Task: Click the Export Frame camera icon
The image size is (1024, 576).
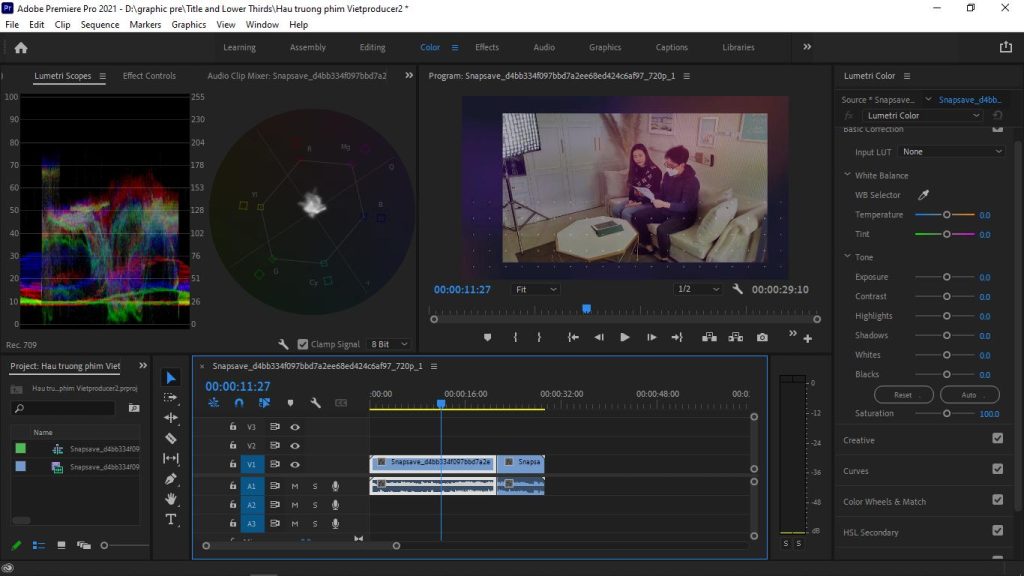Action: (761, 338)
